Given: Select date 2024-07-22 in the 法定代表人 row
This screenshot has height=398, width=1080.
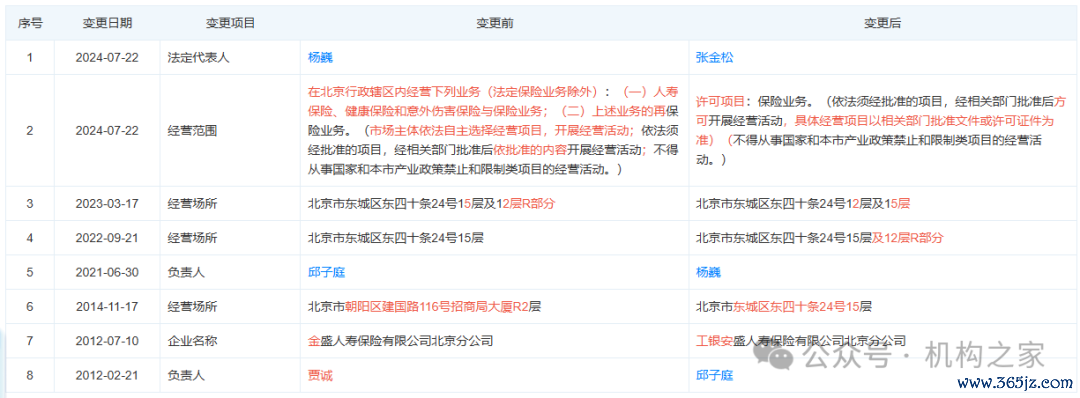Looking at the screenshot, I should [x=107, y=58].
